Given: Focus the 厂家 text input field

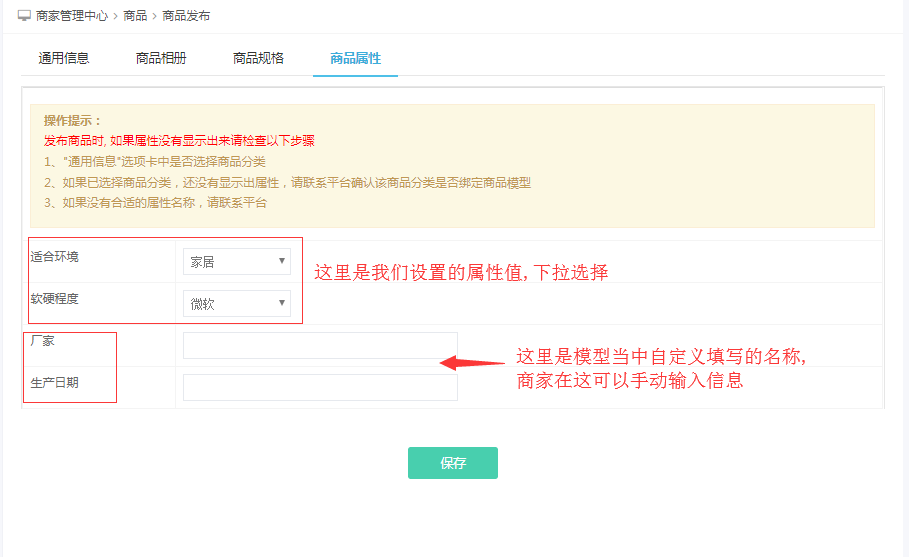Looking at the screenshot, I should 320,346.
